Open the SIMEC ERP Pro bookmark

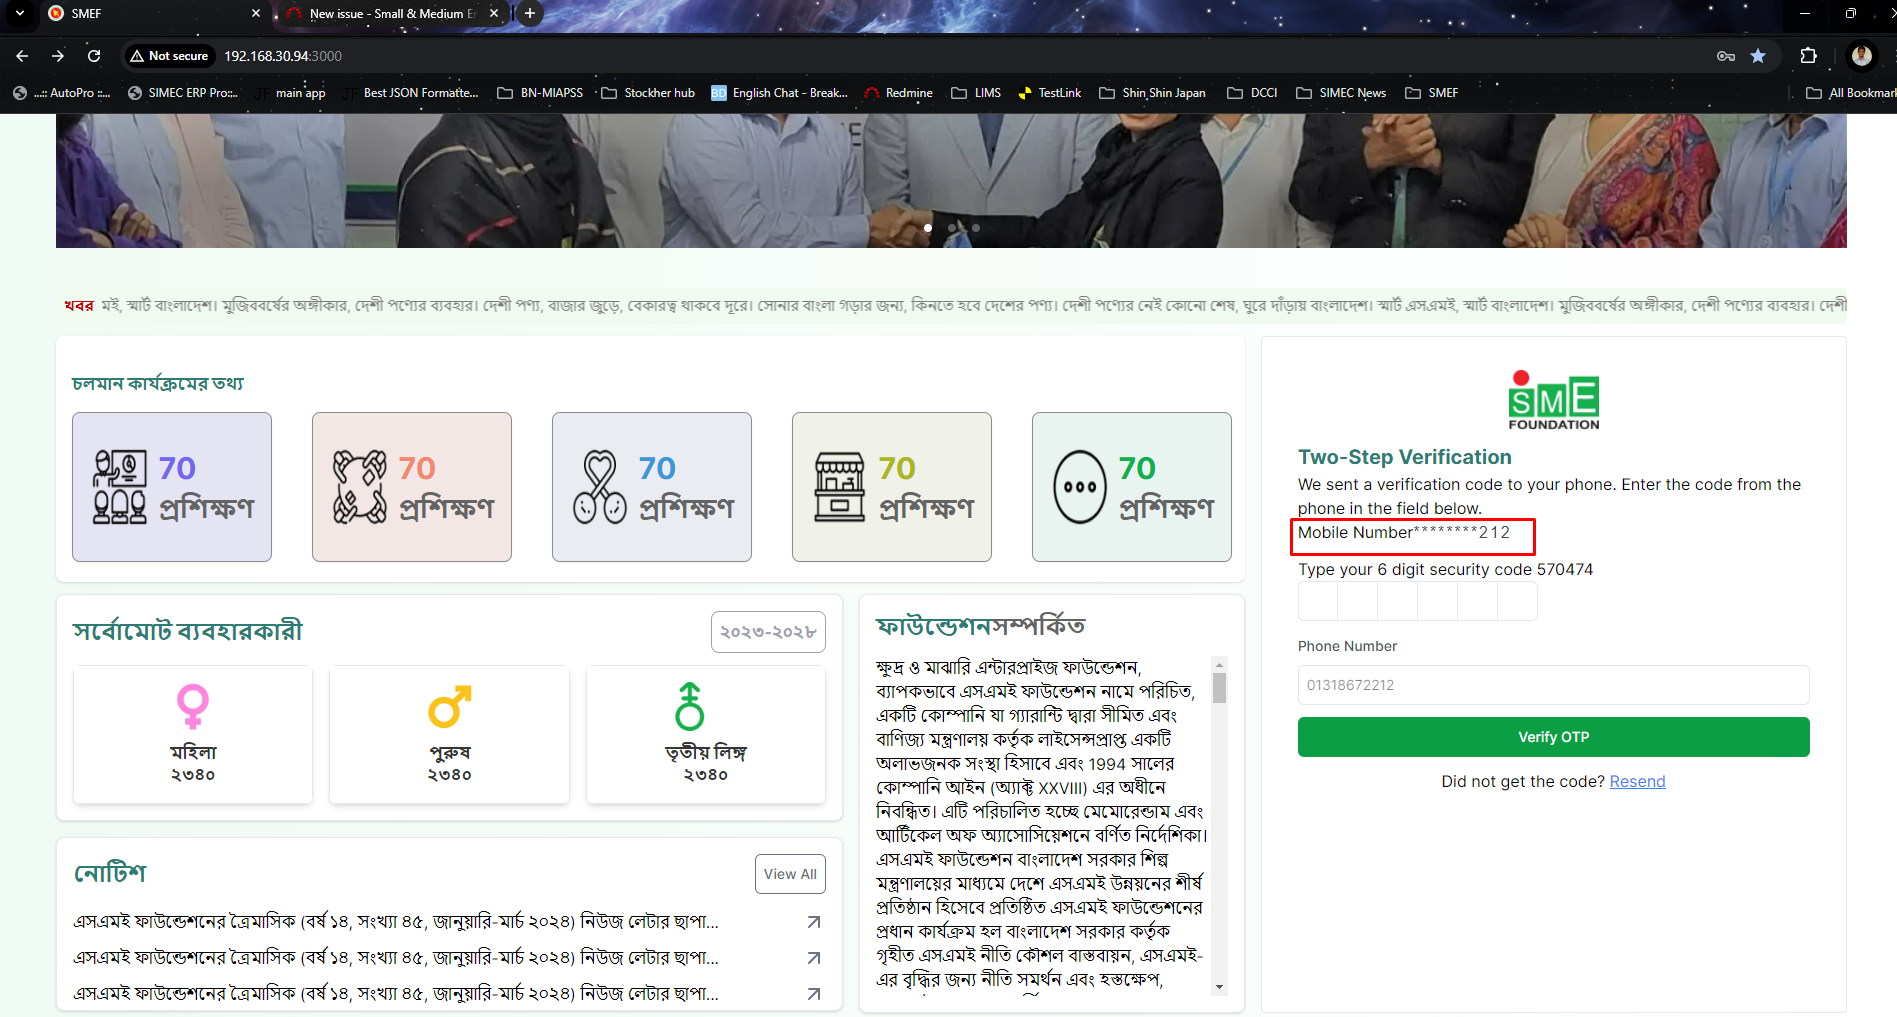[183, 93]
